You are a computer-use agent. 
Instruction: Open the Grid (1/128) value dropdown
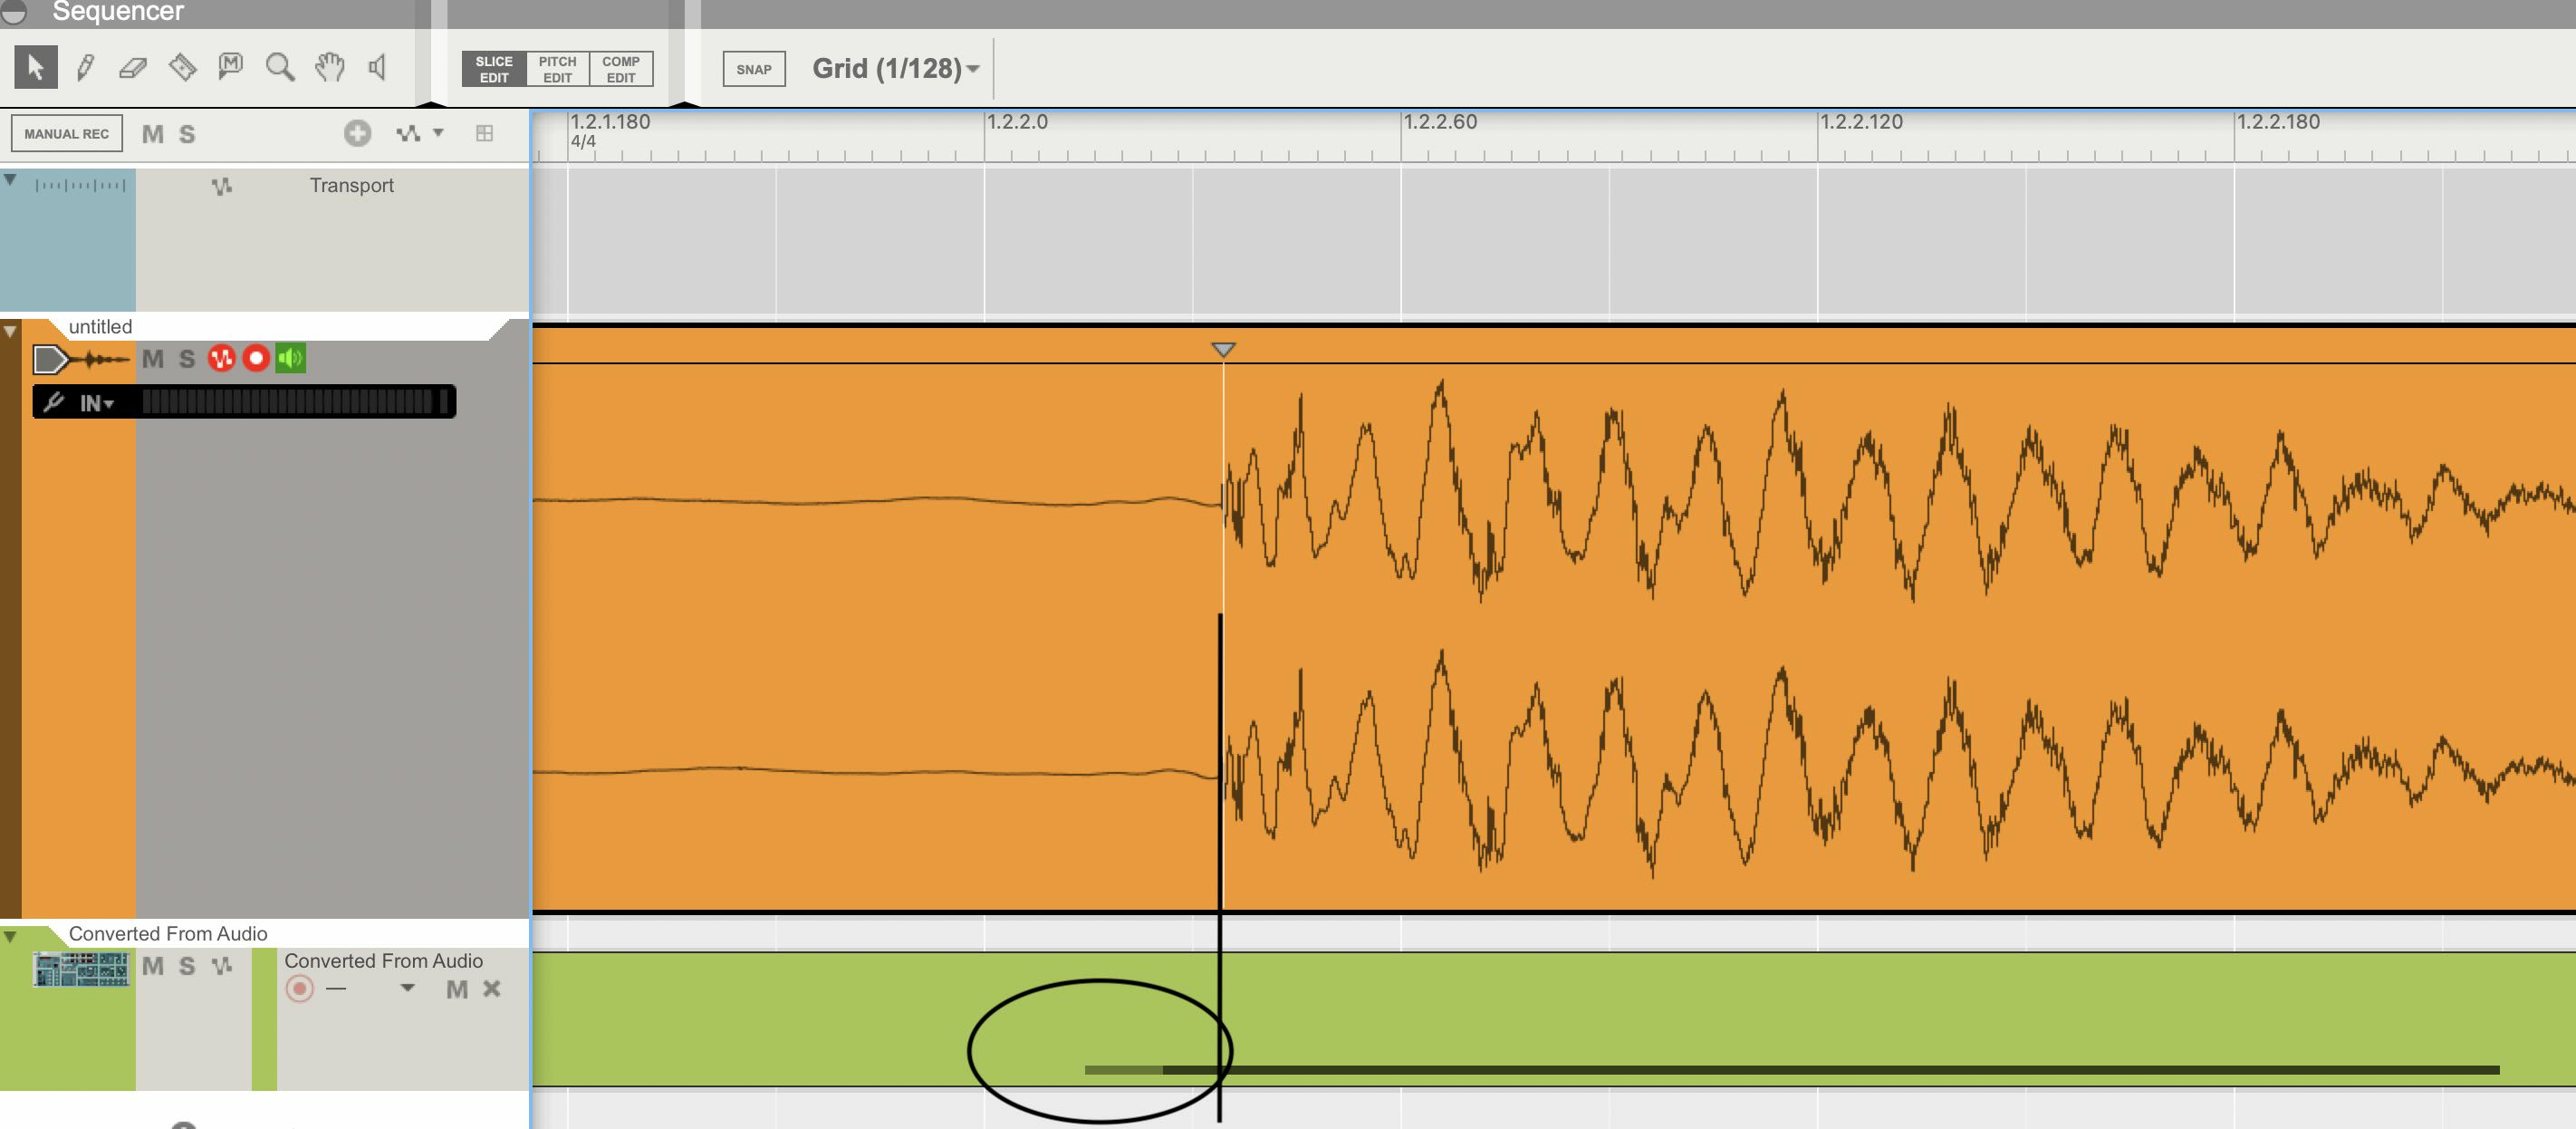896,69
